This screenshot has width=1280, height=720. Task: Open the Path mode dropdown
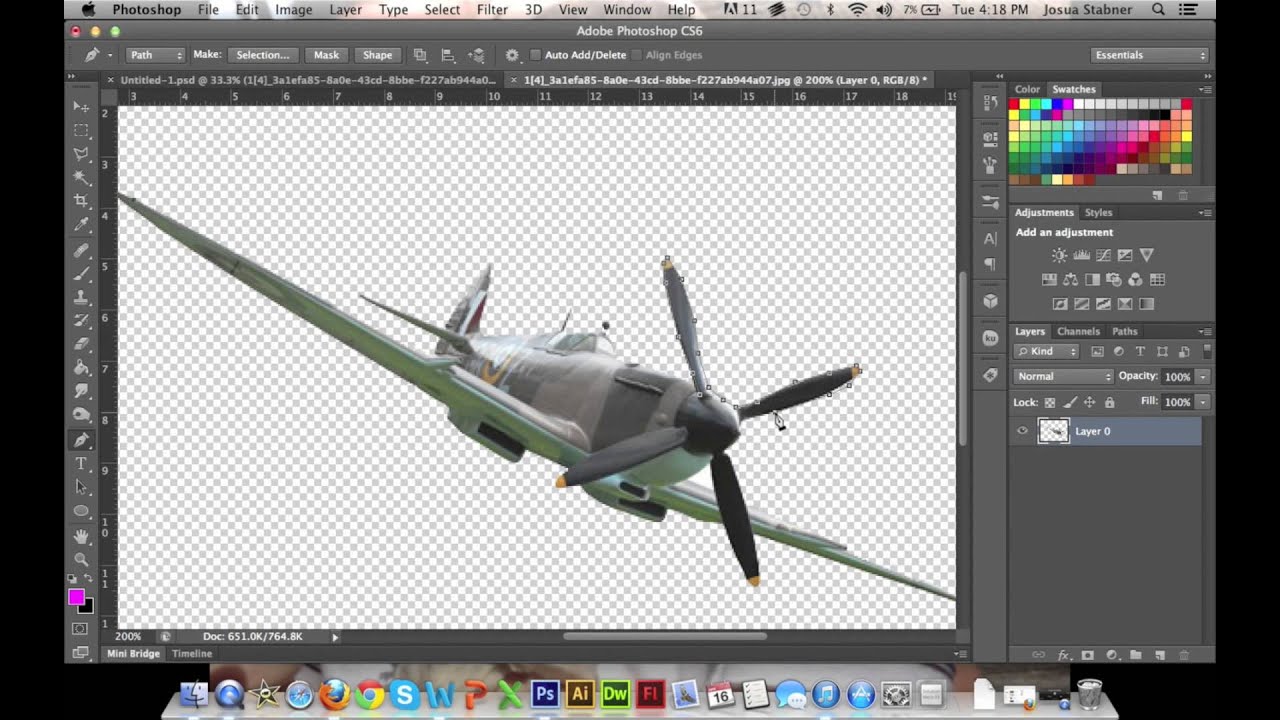click(x=156, y=55)
